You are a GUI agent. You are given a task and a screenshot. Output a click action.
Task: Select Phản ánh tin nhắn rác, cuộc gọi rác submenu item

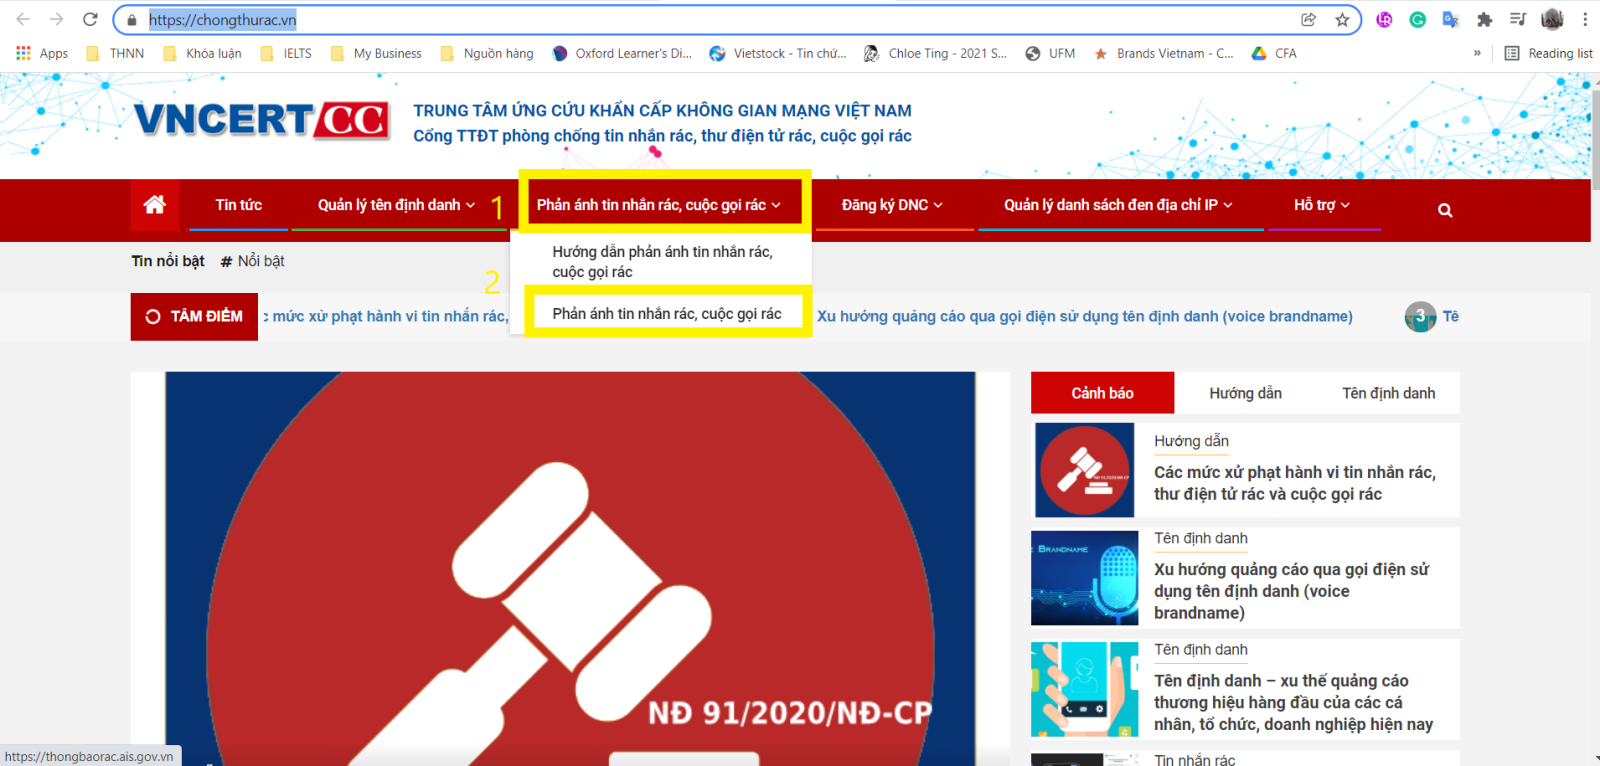tap(667, 314)
